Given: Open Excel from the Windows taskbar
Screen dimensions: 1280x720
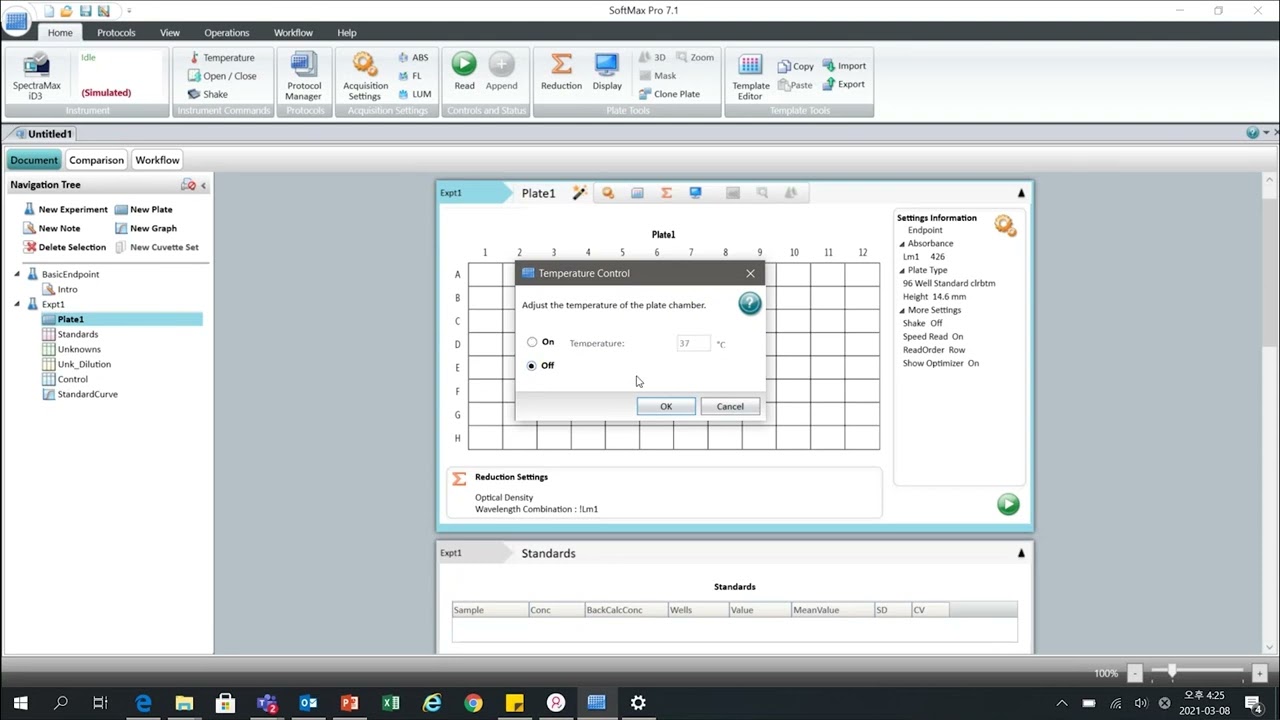Looking at the screenshot, I should [x=391, y=703].
